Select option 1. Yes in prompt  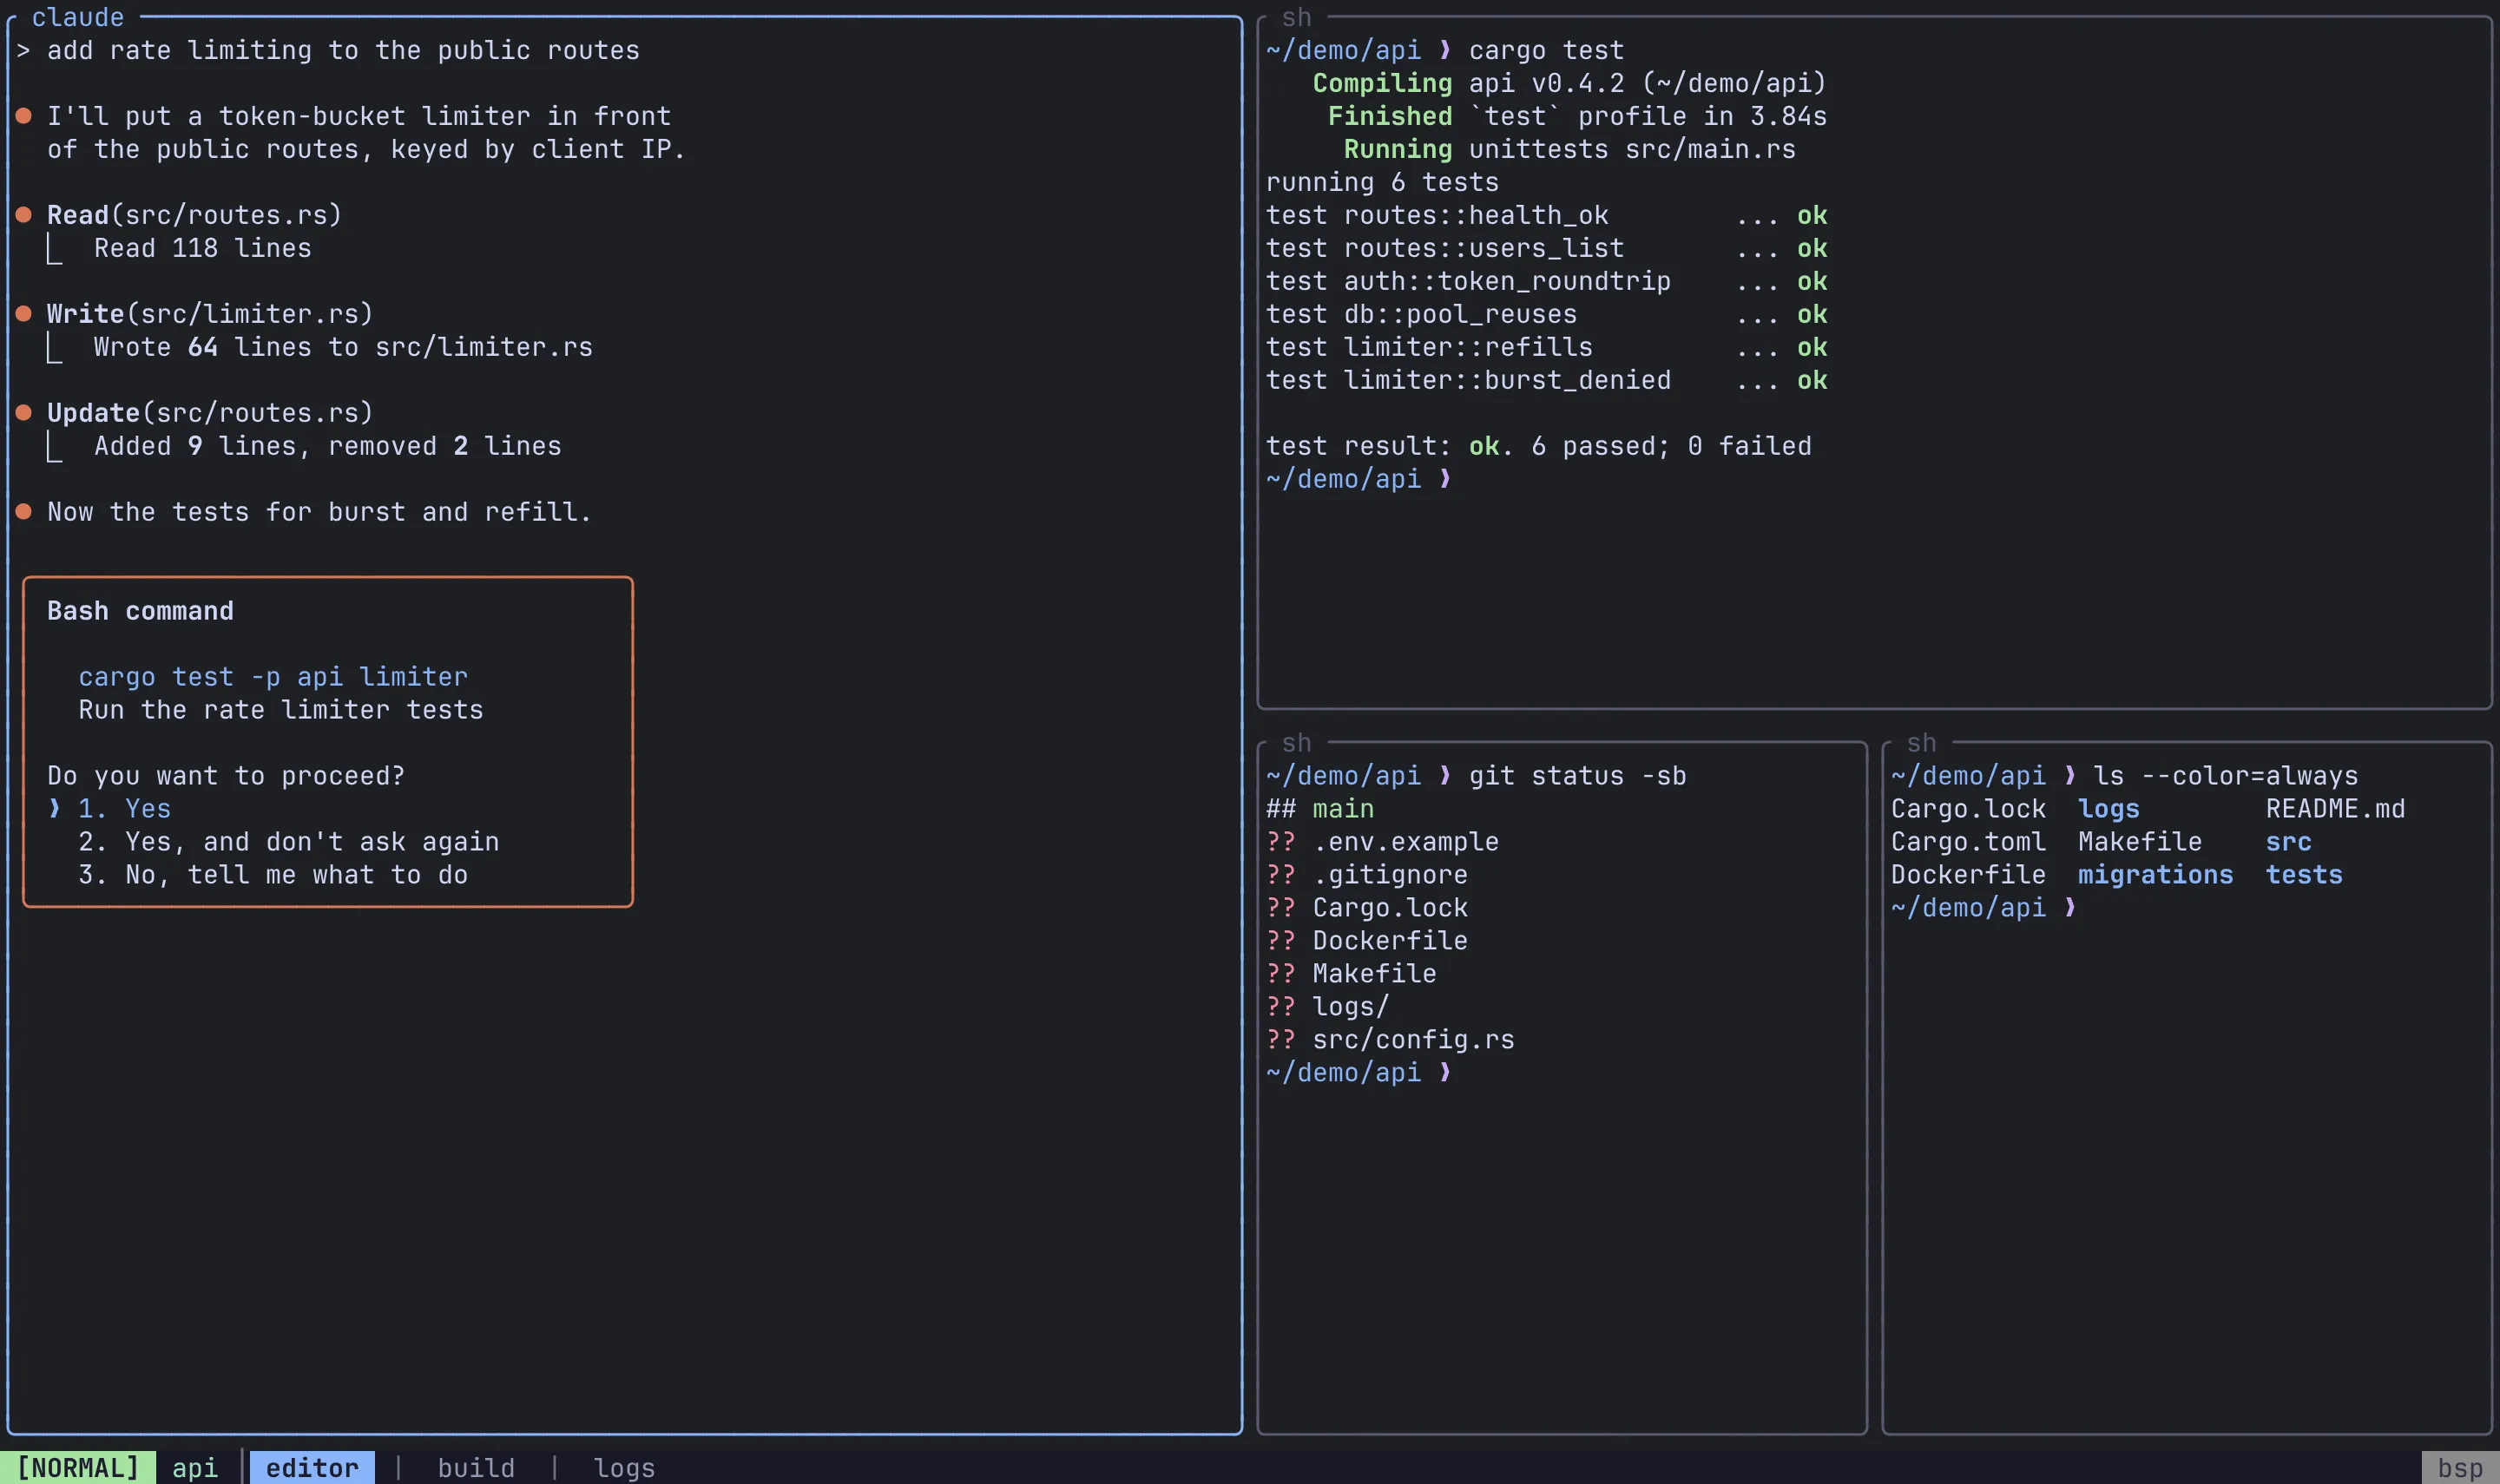[124, 808]
